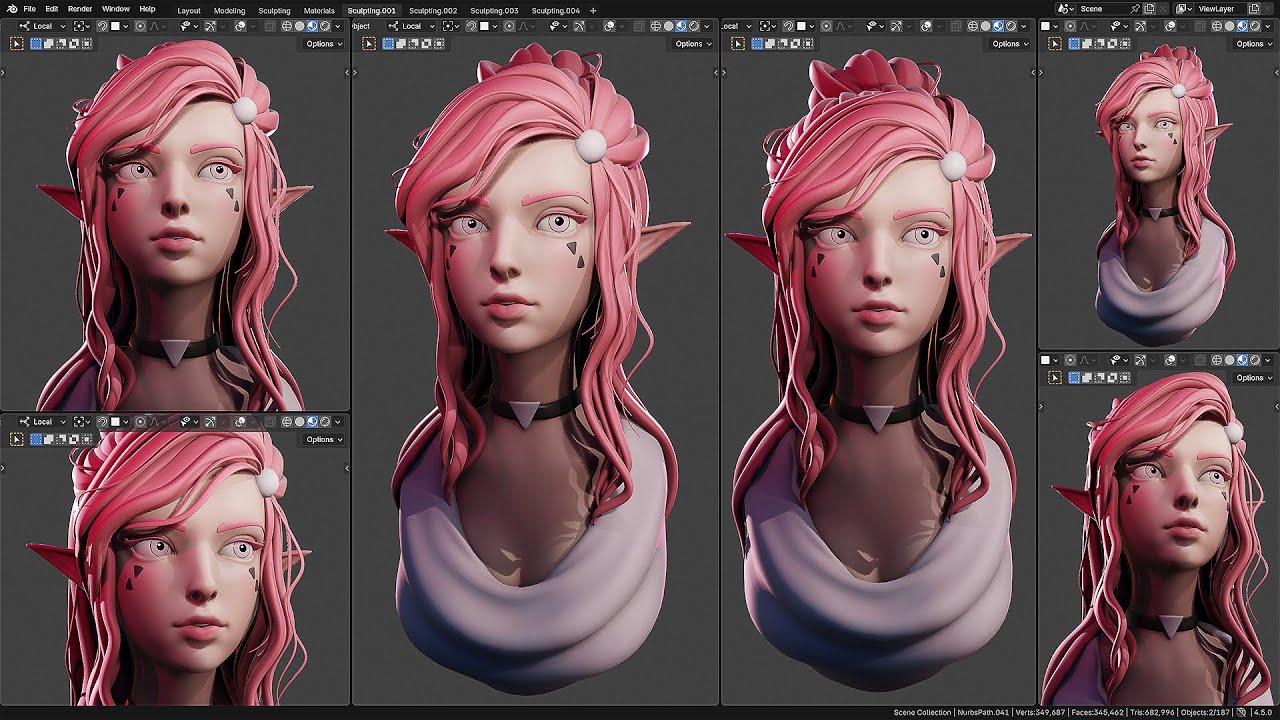1280x720 pixels.
Task: Select the Tweak tool in top-left viewport
Action: (x=16, y=44)
